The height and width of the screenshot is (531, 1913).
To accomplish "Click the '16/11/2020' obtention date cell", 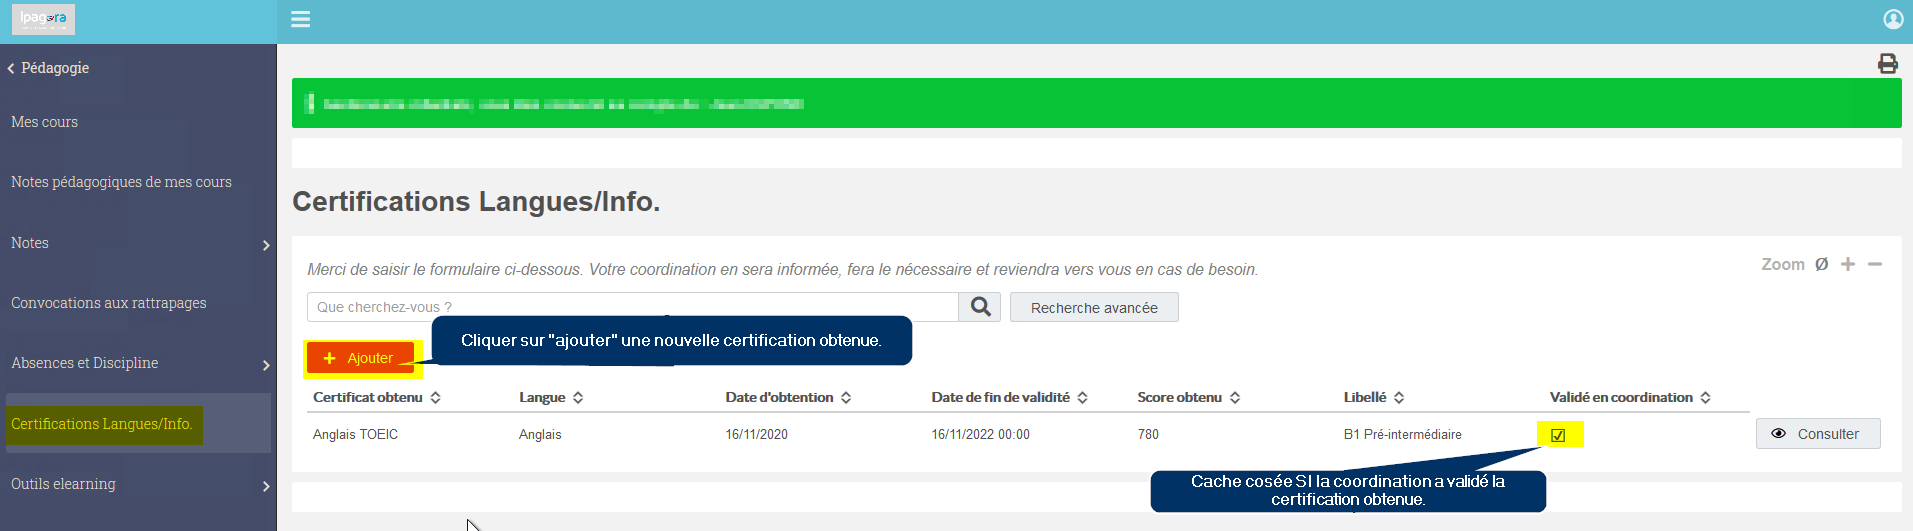I will [757, 434].
